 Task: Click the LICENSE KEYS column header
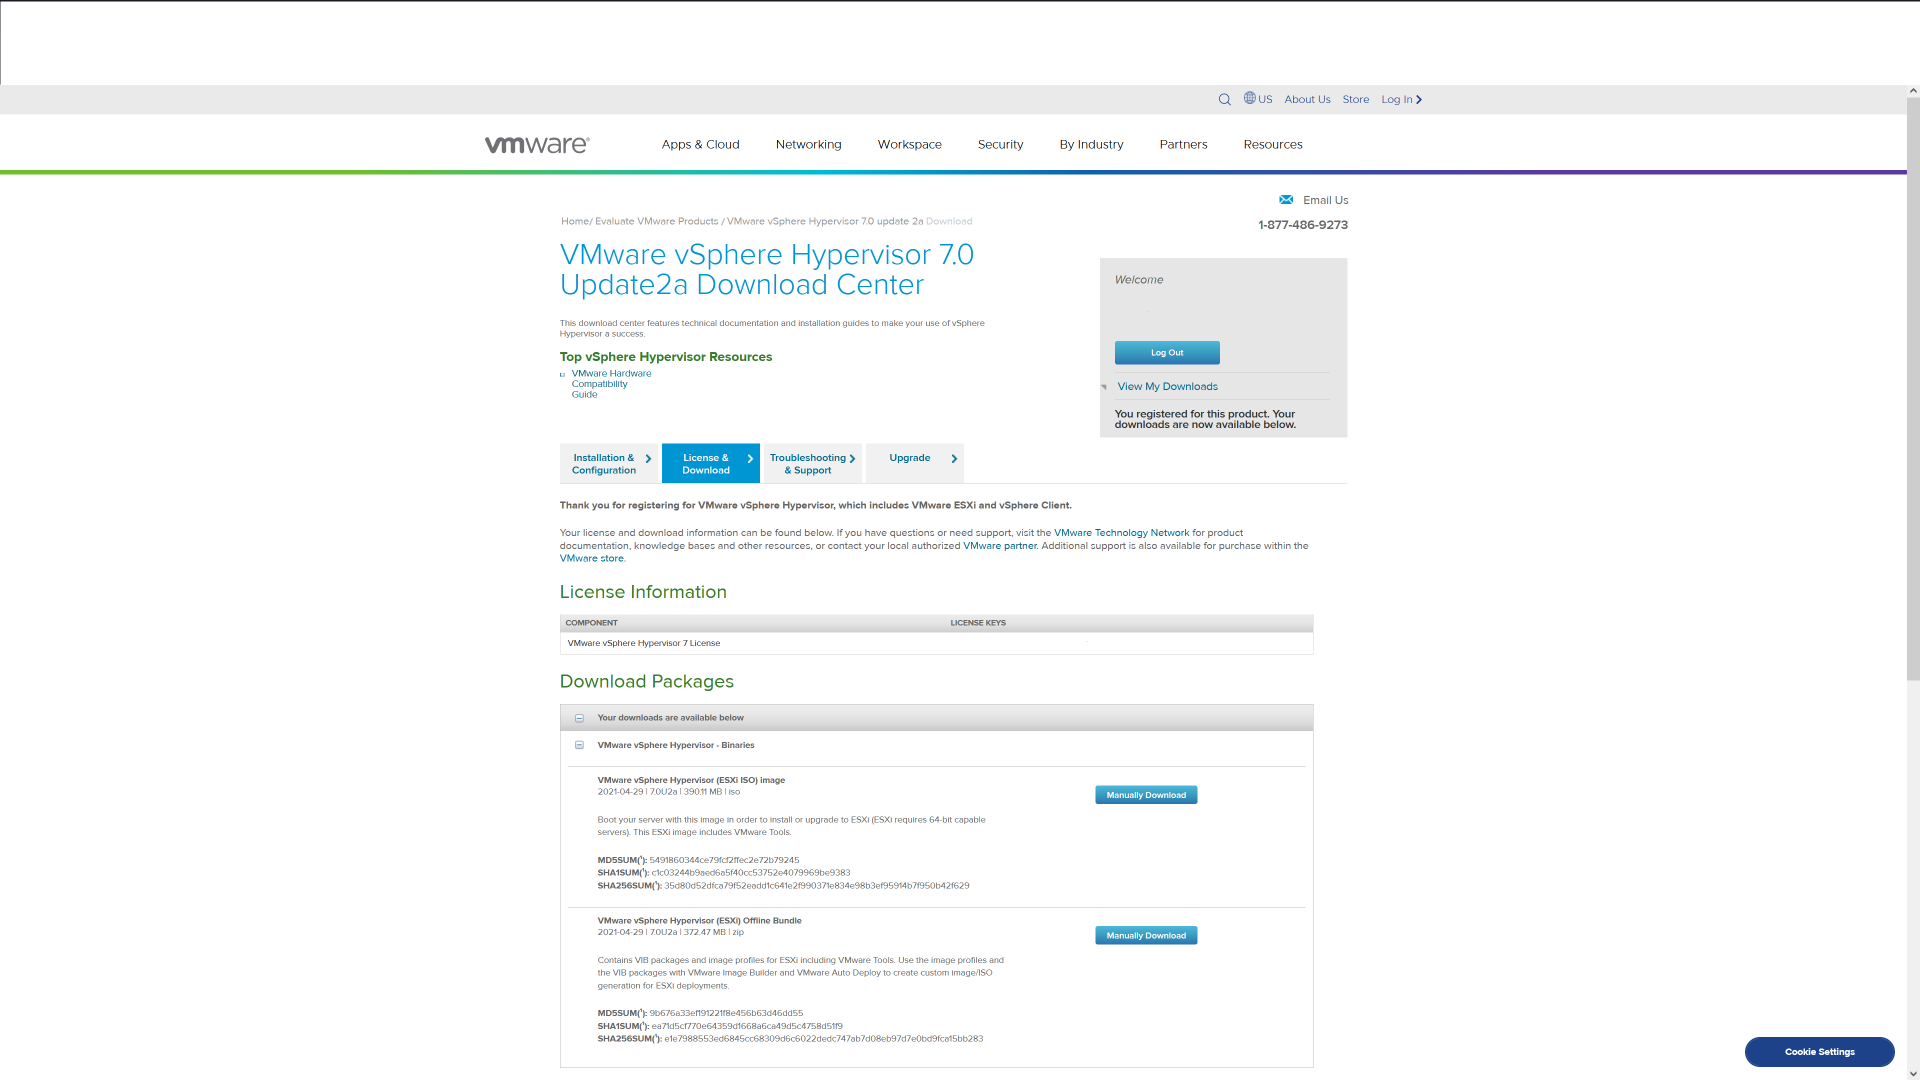[x=977, y=623]
